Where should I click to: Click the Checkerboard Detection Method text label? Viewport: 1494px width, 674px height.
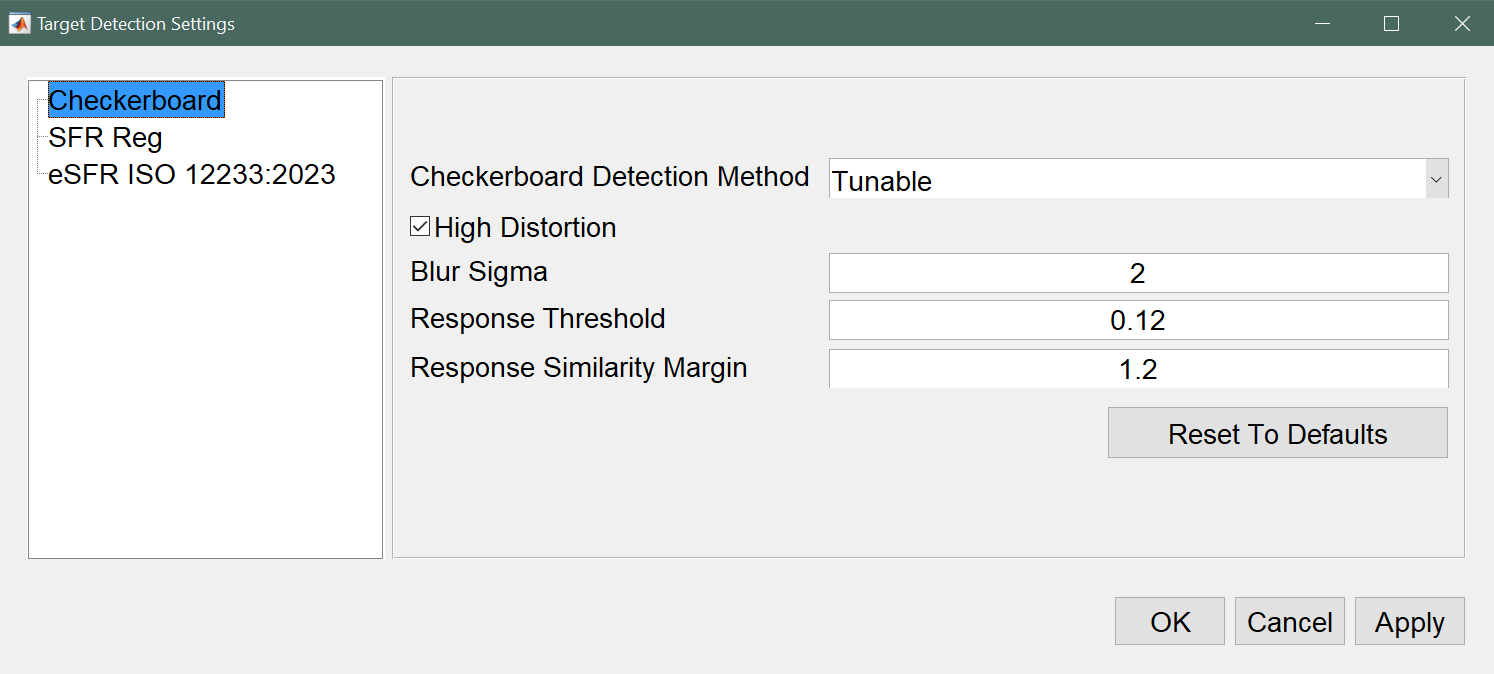tap(610, 176)
